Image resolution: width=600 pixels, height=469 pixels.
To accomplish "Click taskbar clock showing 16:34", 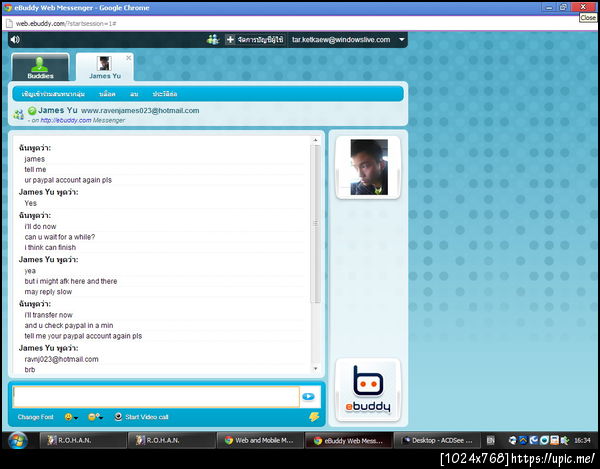I will [x=582, y=440].
